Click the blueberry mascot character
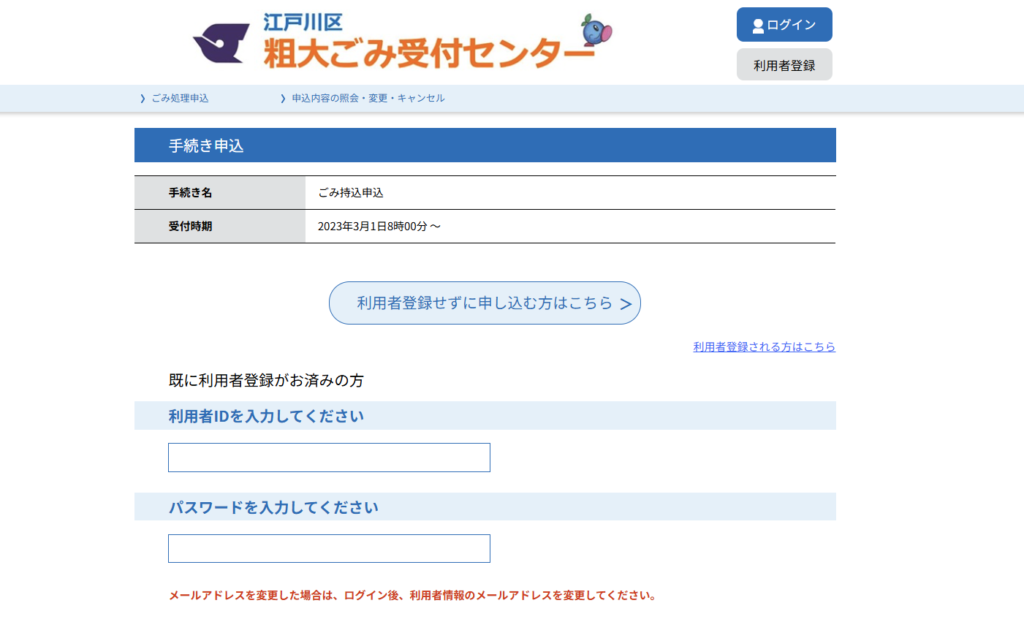This screenshot has width=1024, height=622. (x=597, y=31)
